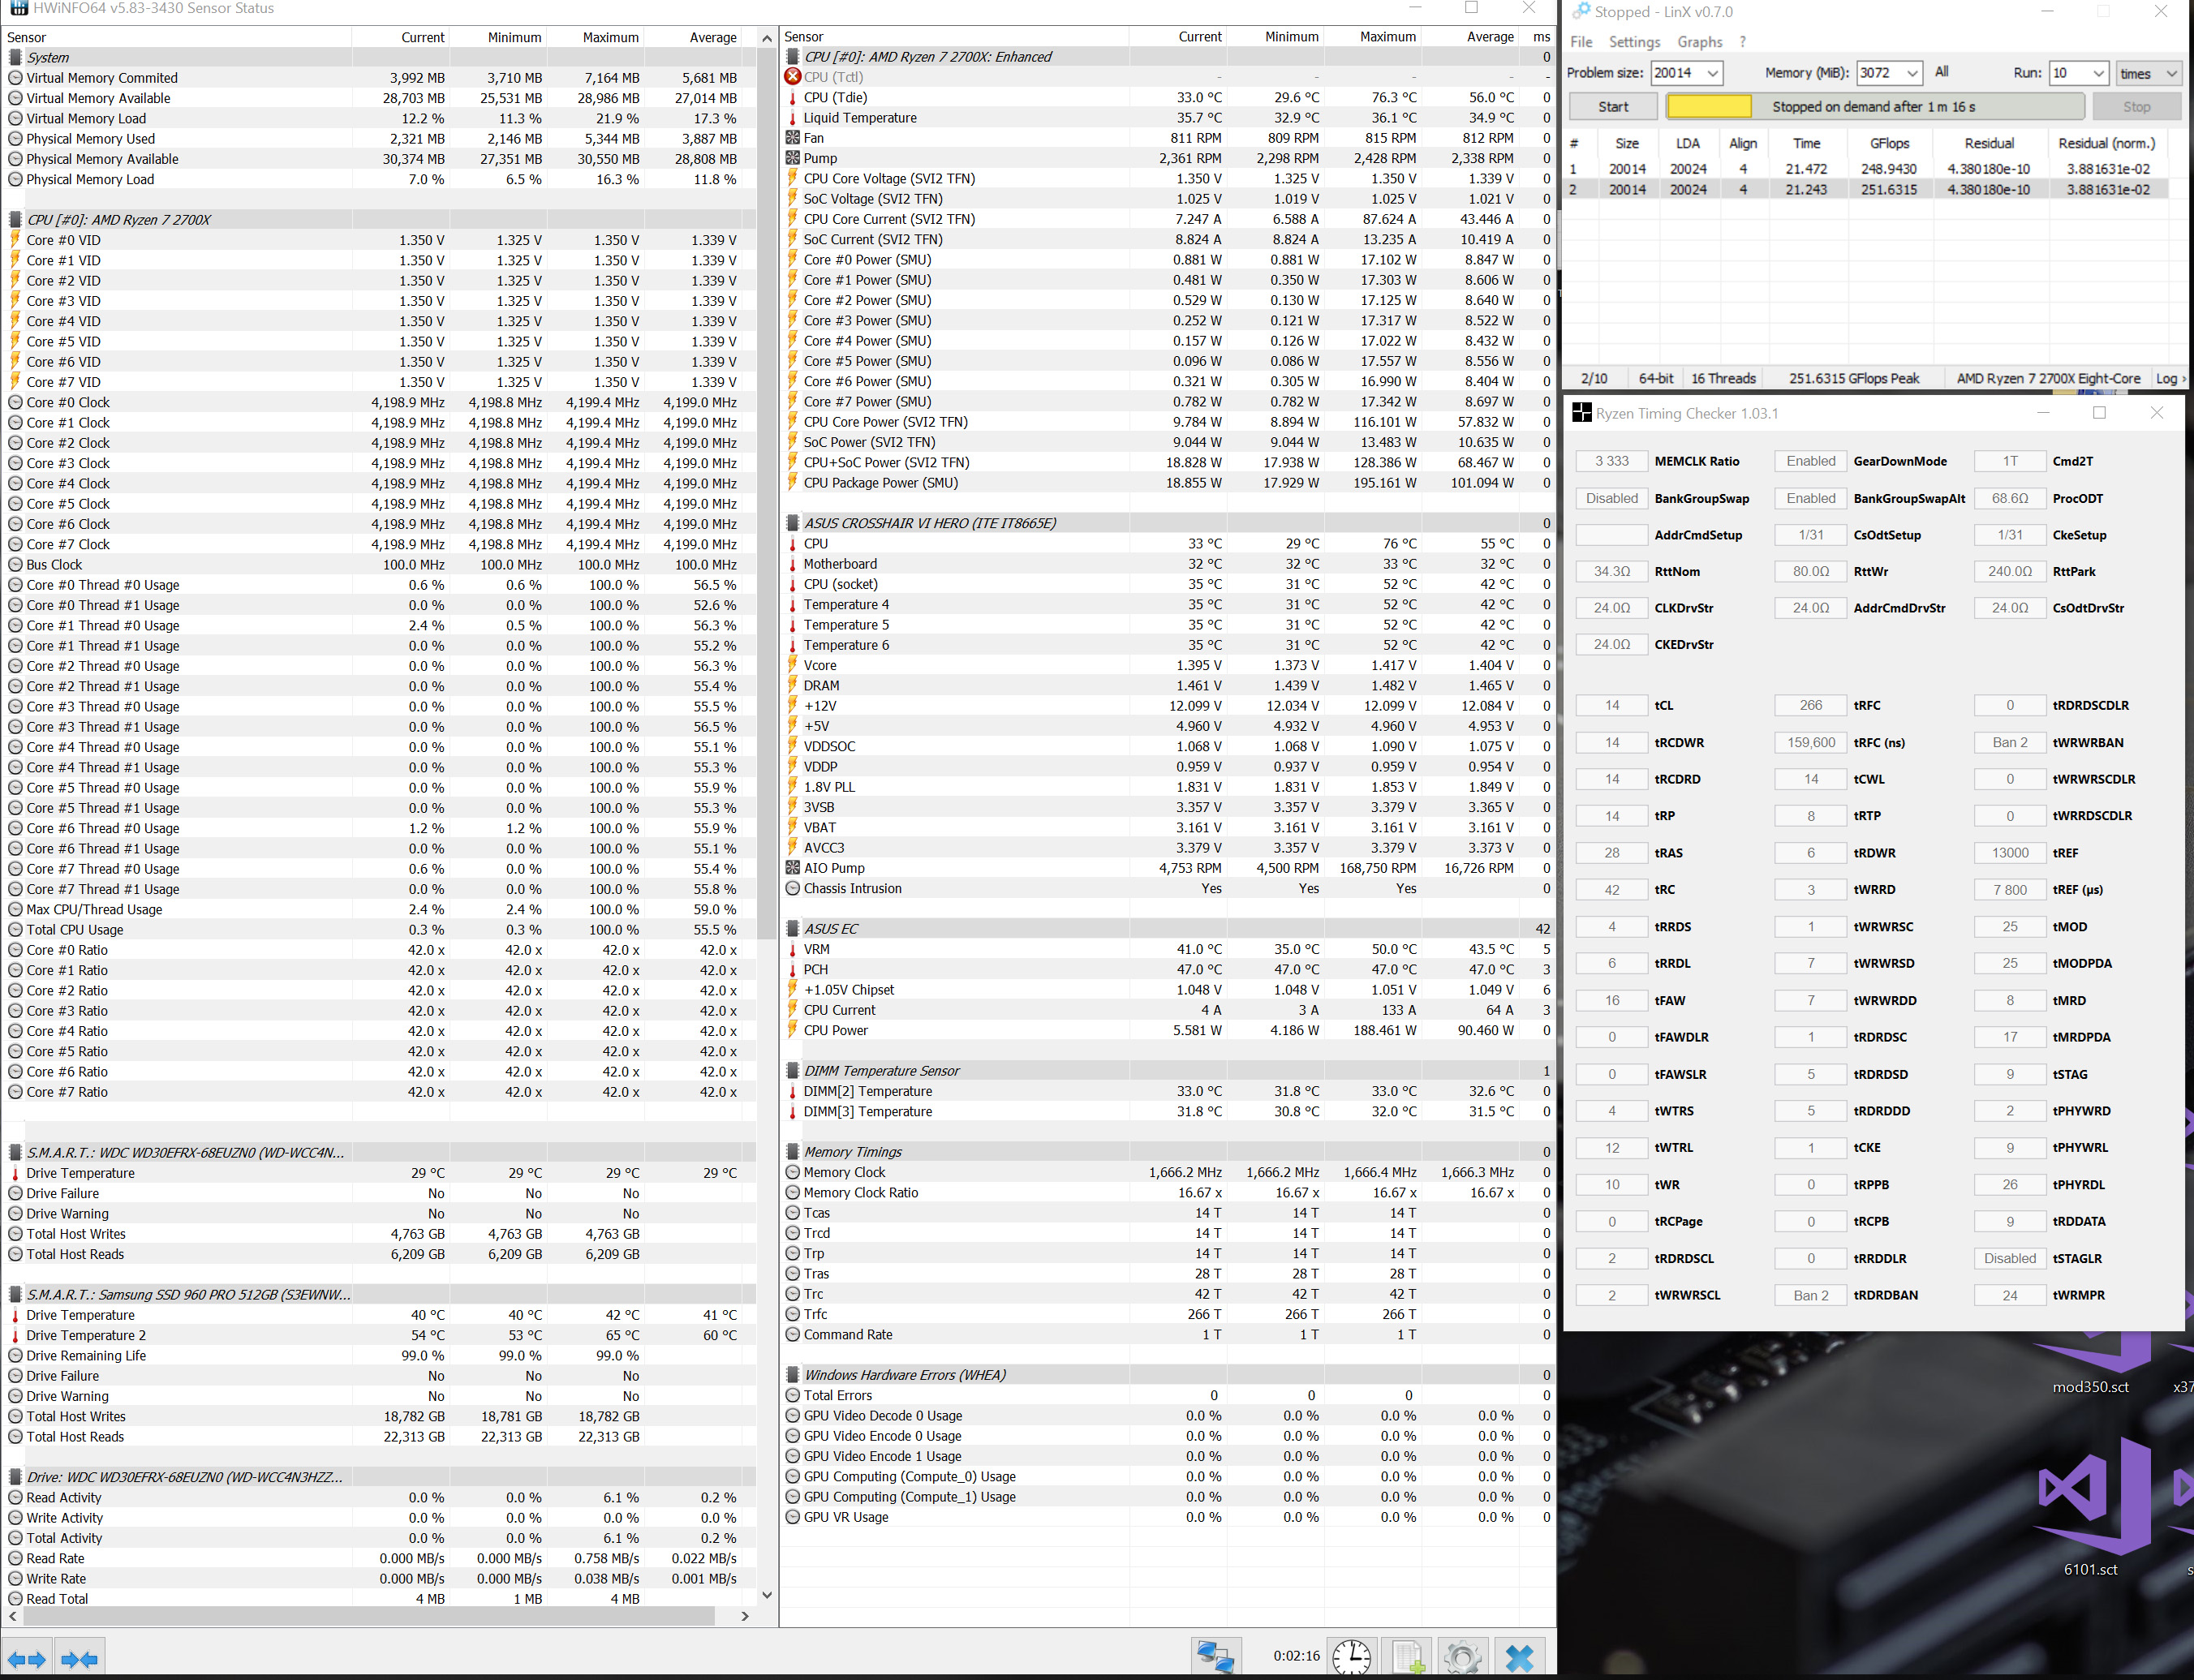Click the log file sheet icon with plus
2194x1680 pixels.
pos(1407,1656)
